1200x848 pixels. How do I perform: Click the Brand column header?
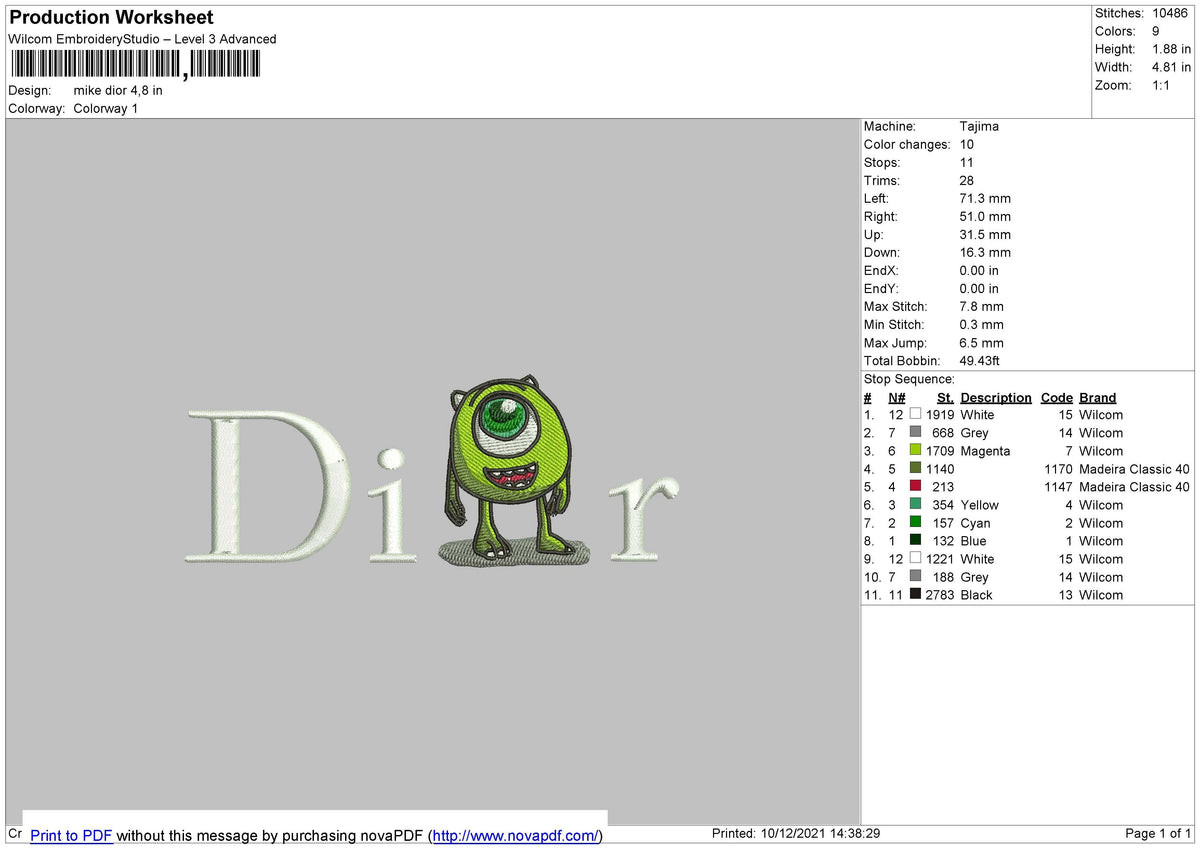click(1098, 397)
